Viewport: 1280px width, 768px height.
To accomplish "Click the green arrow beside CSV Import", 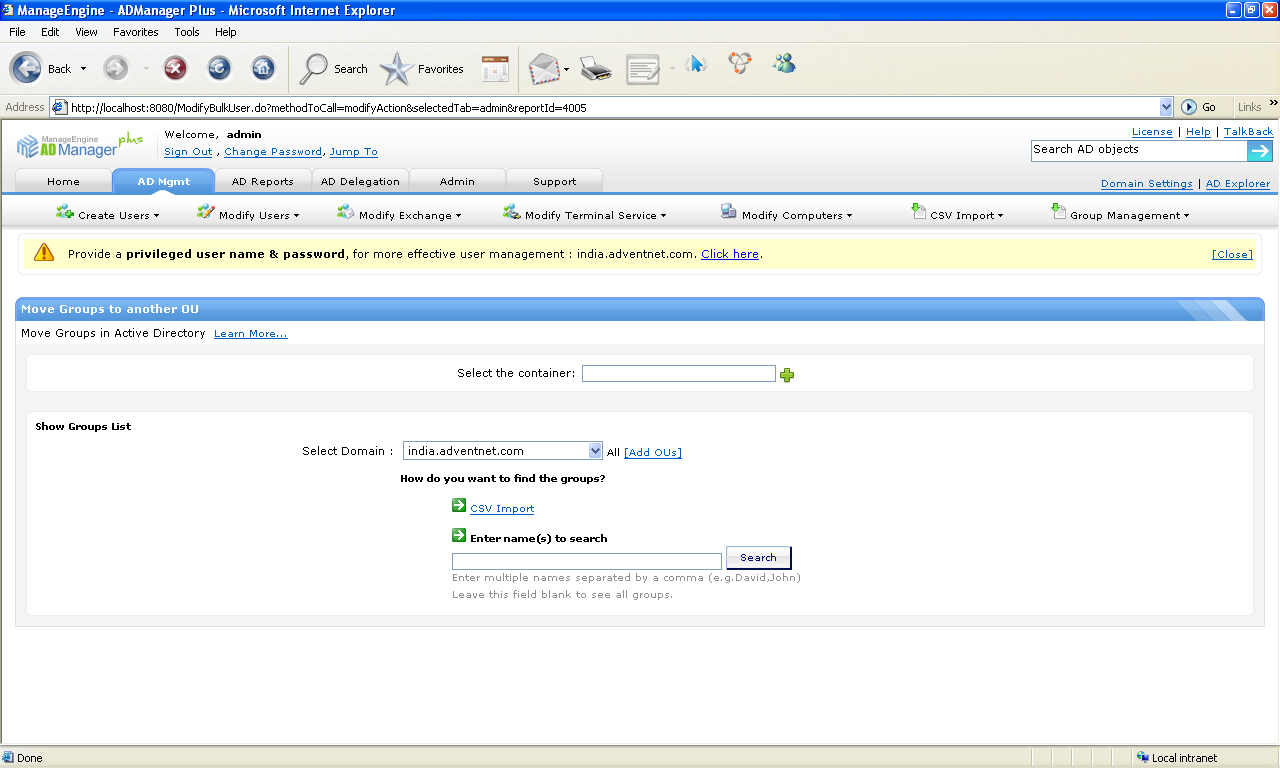I will 459,506.
